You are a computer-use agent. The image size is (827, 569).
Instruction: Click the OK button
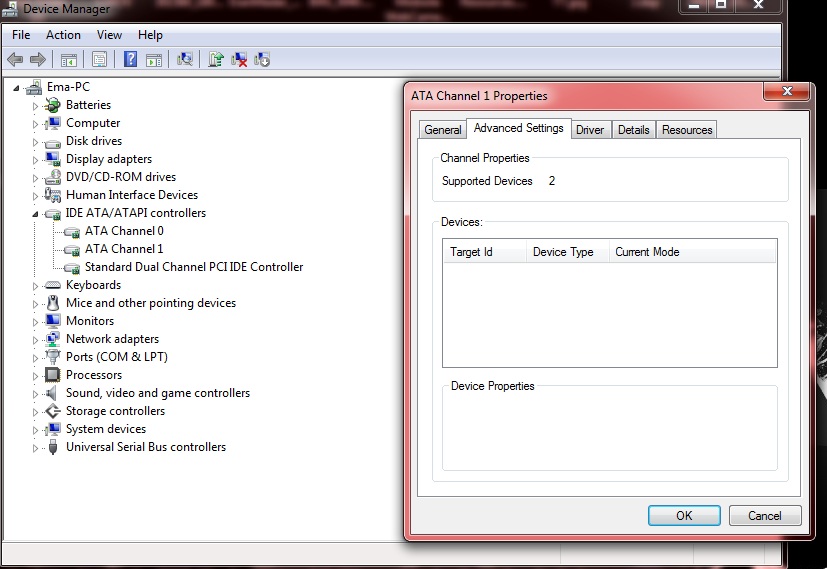pyautogui.click(x=684, y=516)
